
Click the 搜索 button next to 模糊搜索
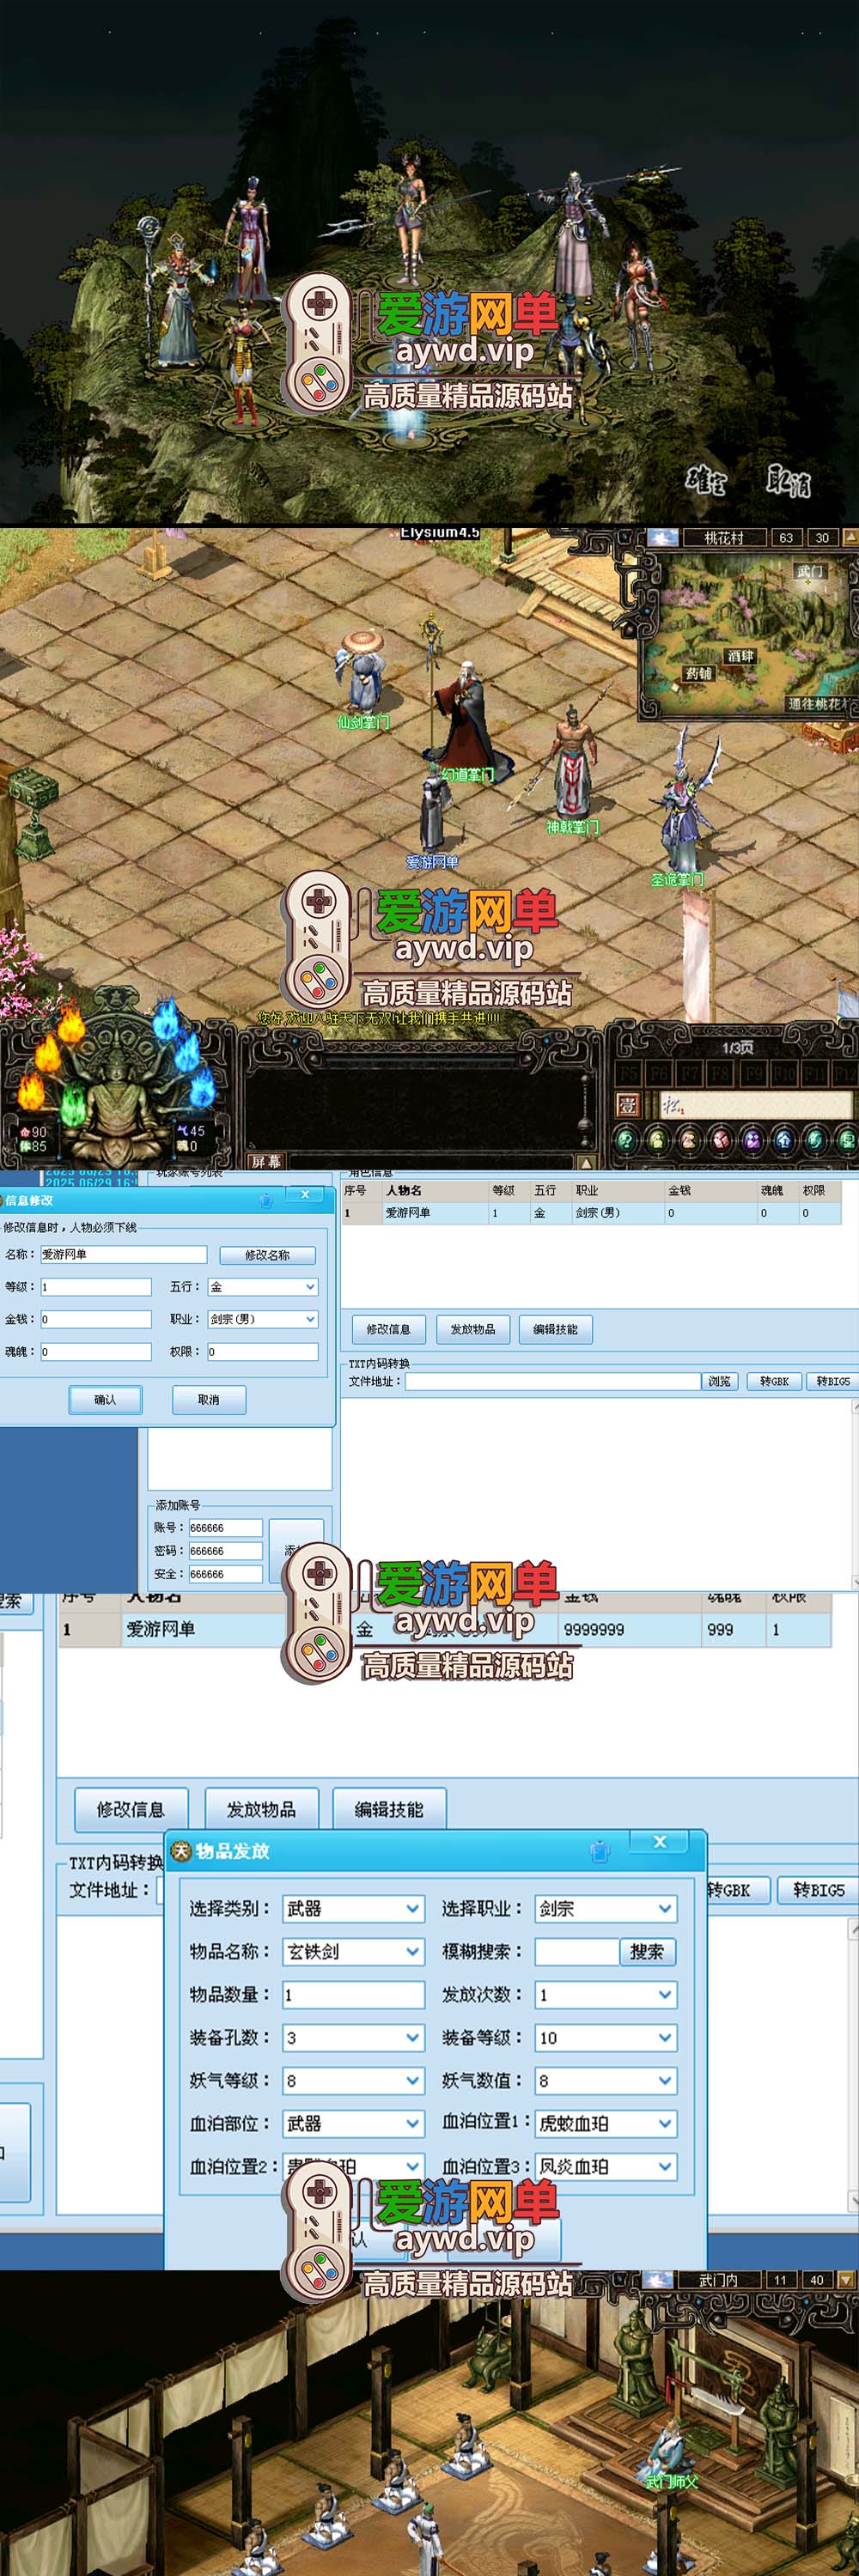[647, 1952]
